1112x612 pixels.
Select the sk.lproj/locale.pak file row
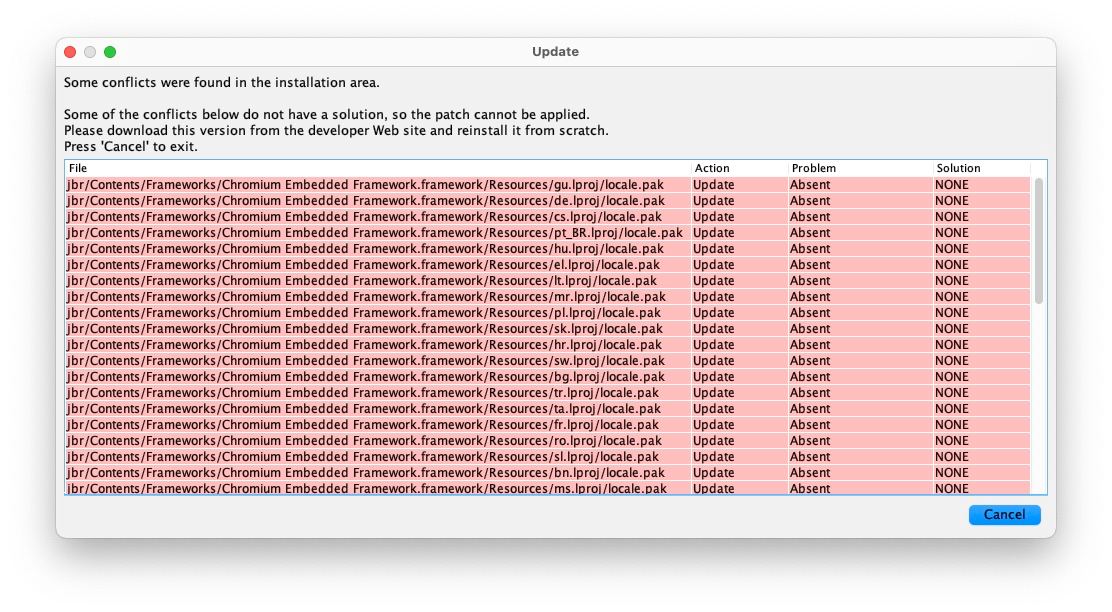click(x=547, y=328)
